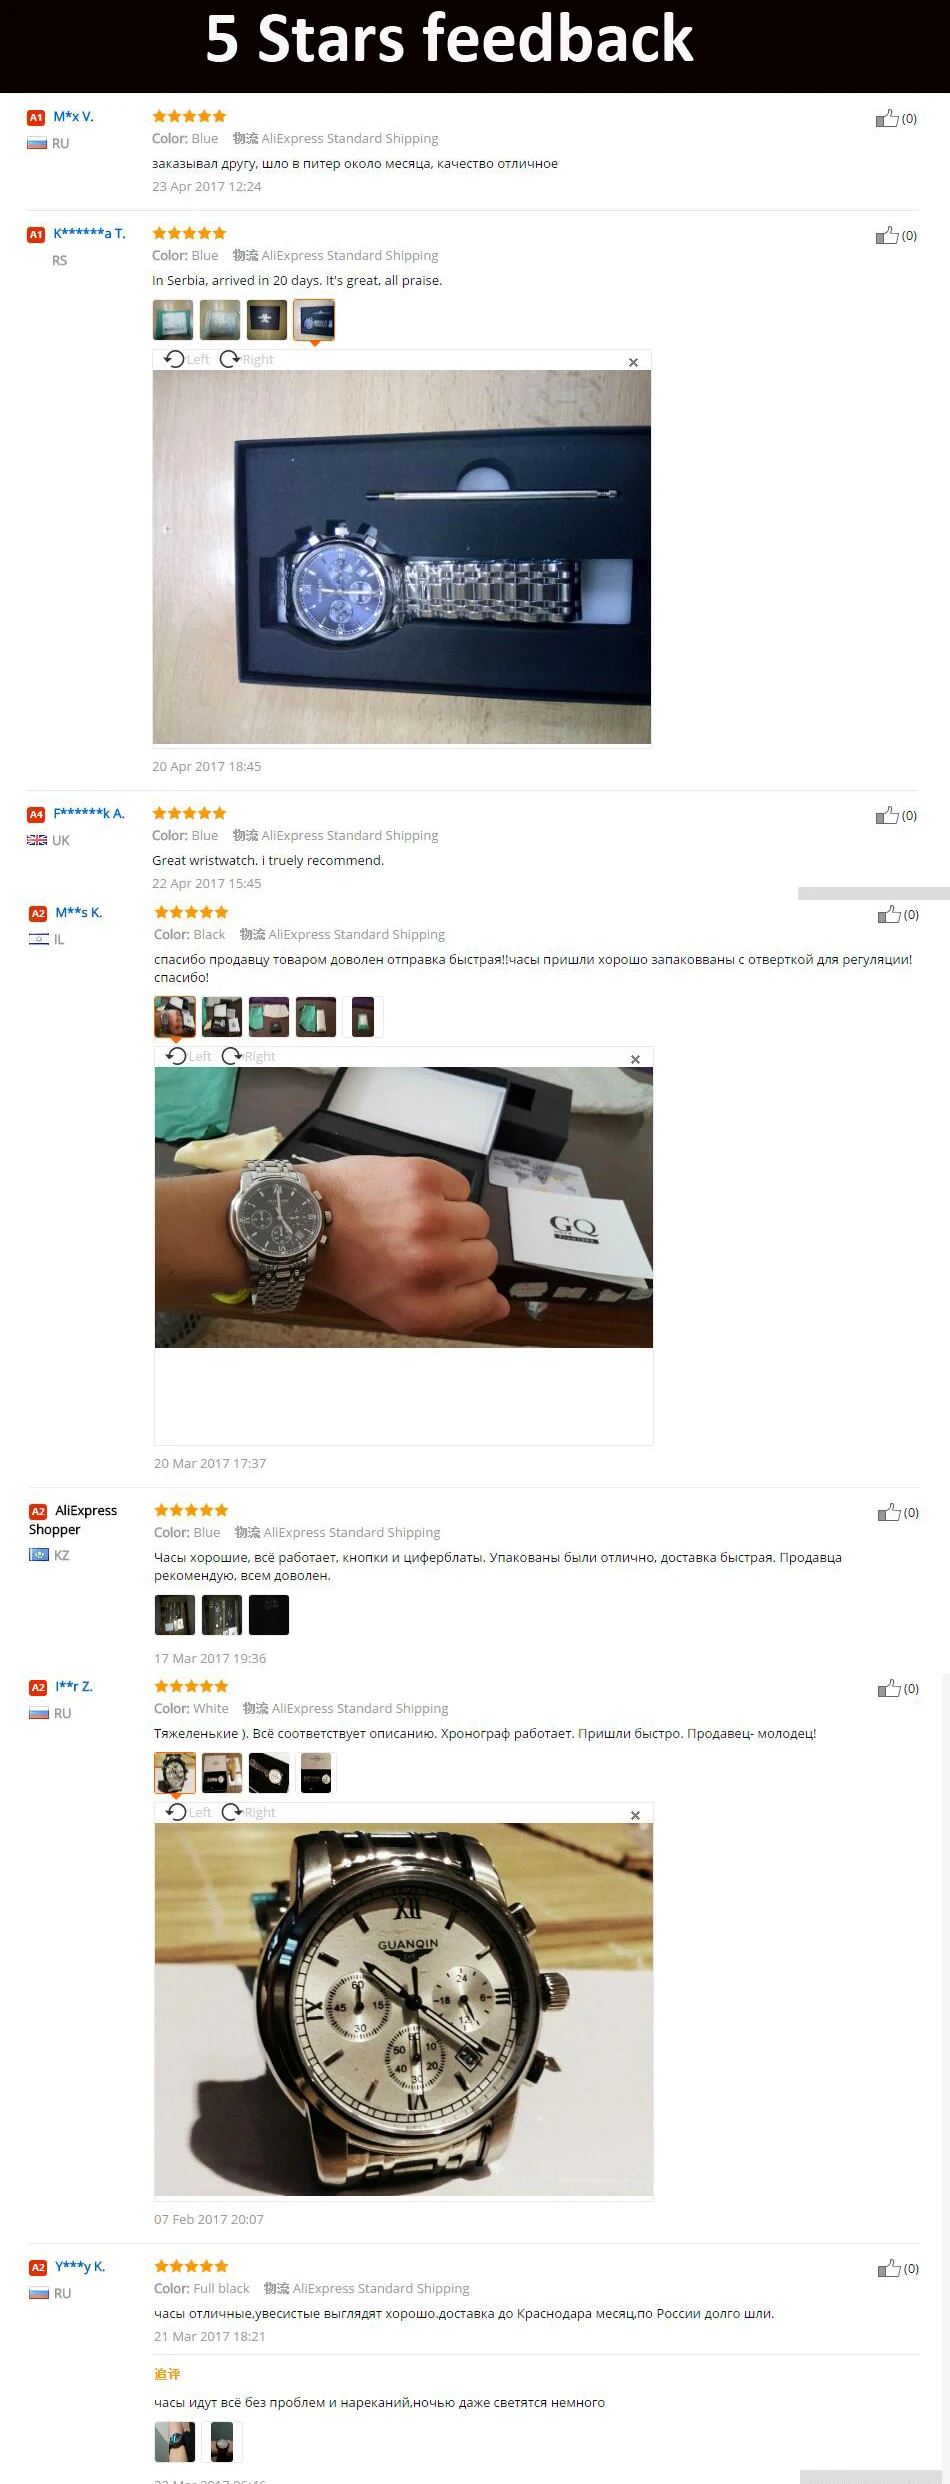View first follow-up photo by Y***y K.
The height and width of the screenshot is (2484, 950).
pos(175,2441)
